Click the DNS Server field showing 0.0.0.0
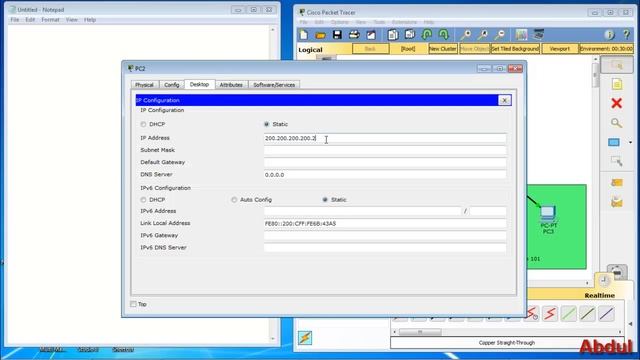640x360 pixels. click(385, 175)
